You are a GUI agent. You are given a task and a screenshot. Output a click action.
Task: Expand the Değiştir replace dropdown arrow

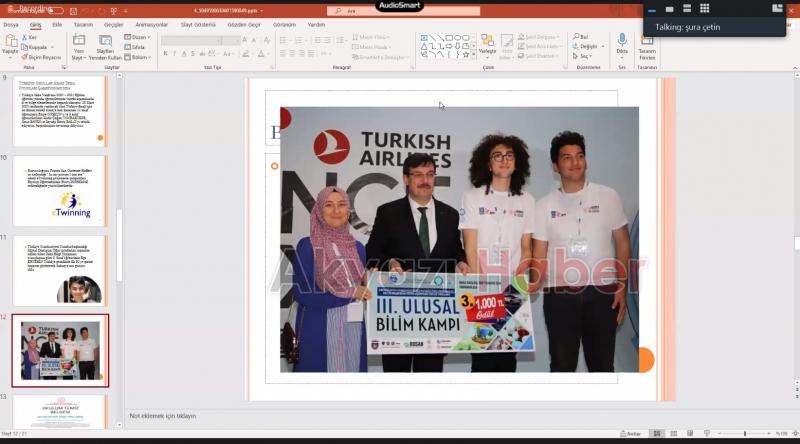coord(603,46)
